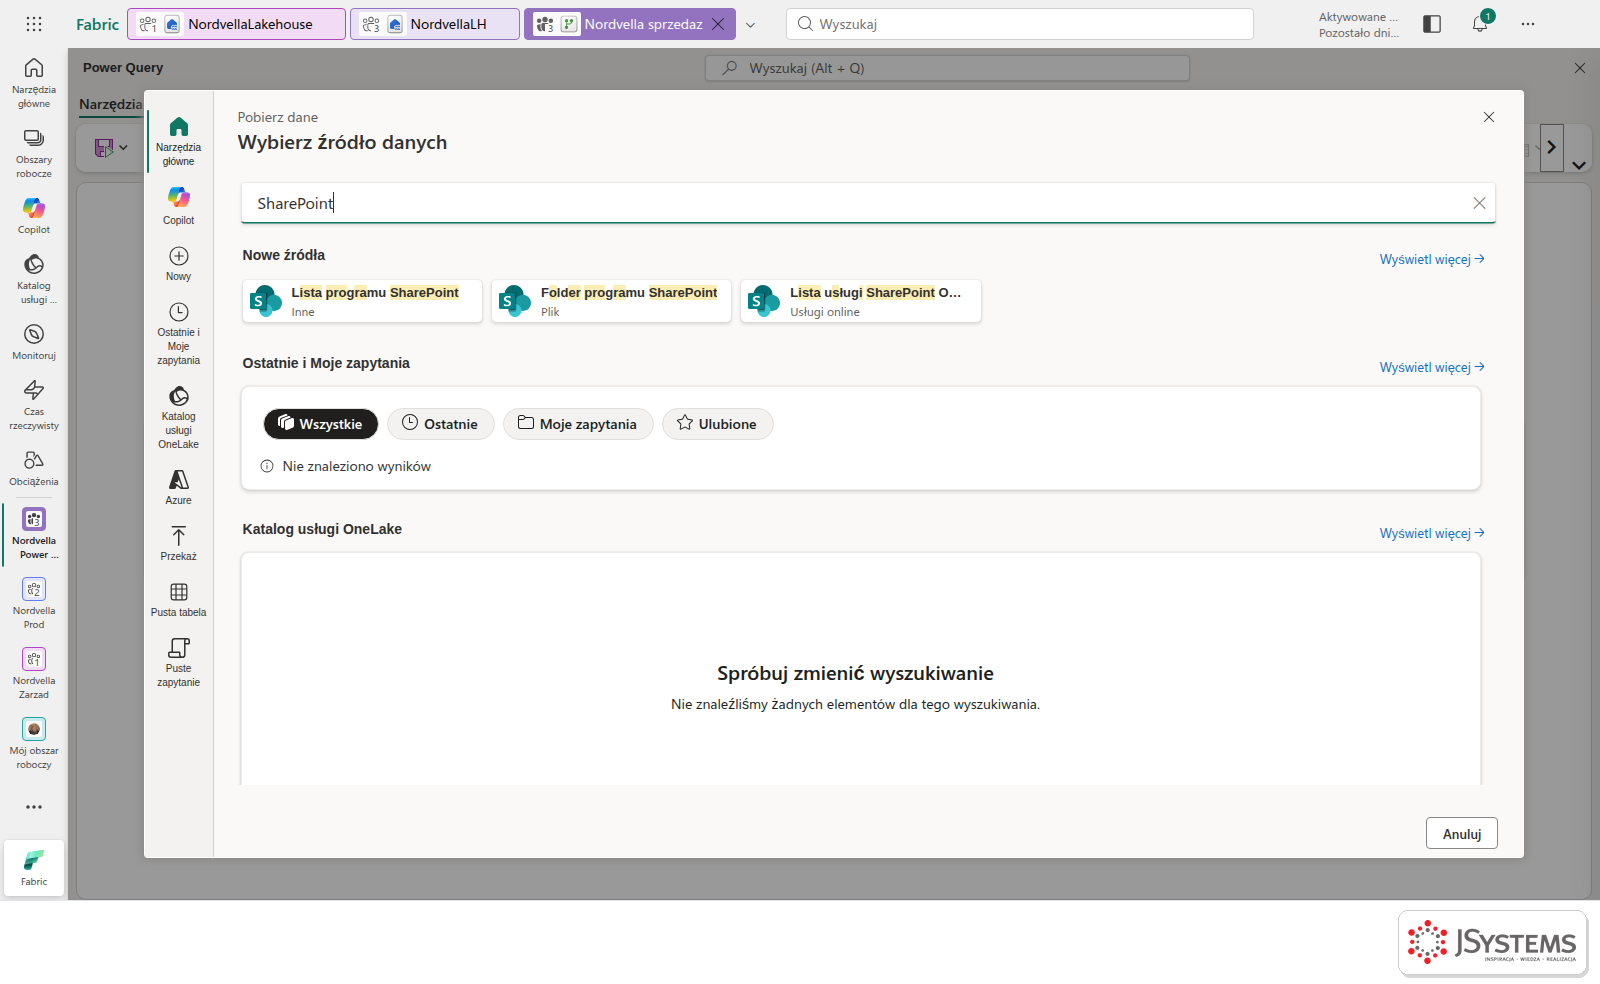
Task: Select Pusta tabela option
Action: click(x=179, y=600)
